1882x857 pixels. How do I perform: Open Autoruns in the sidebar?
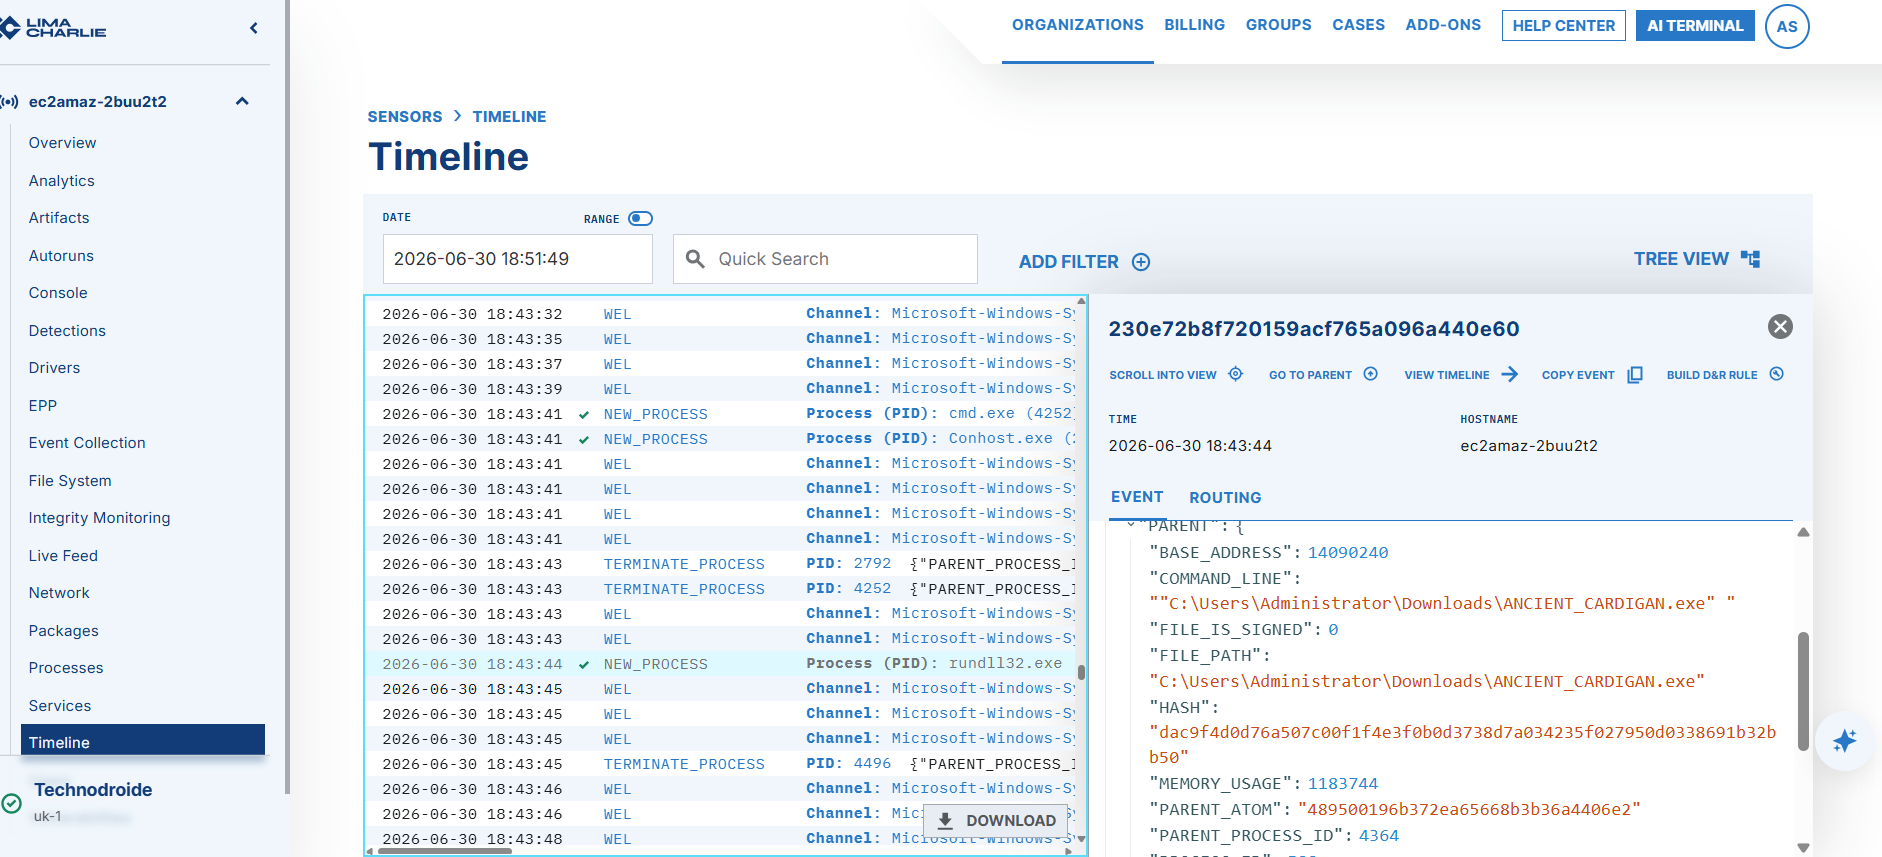click(x=61, y=256)
